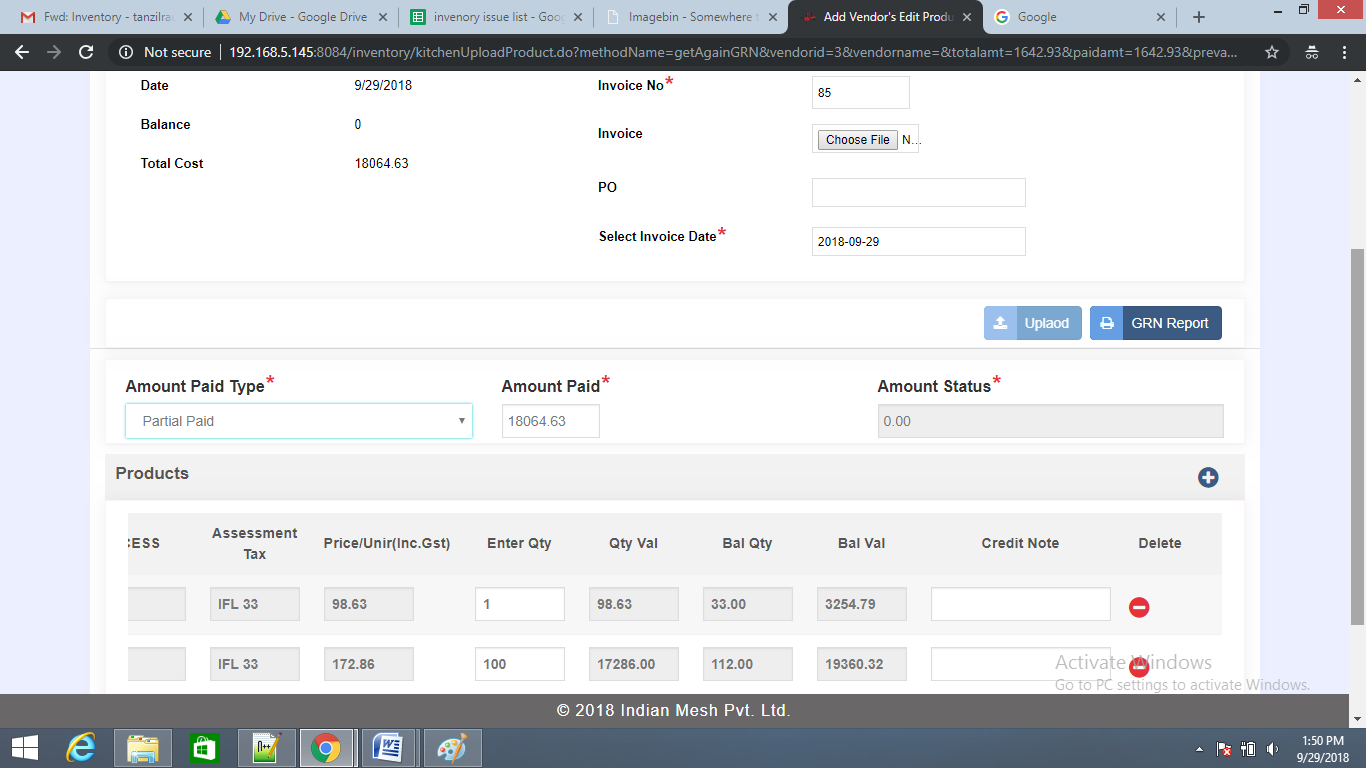This screenshot has width=1366, height=768.
Task: Click the page's vertical scrollbar thumb
Action: 1357,437
